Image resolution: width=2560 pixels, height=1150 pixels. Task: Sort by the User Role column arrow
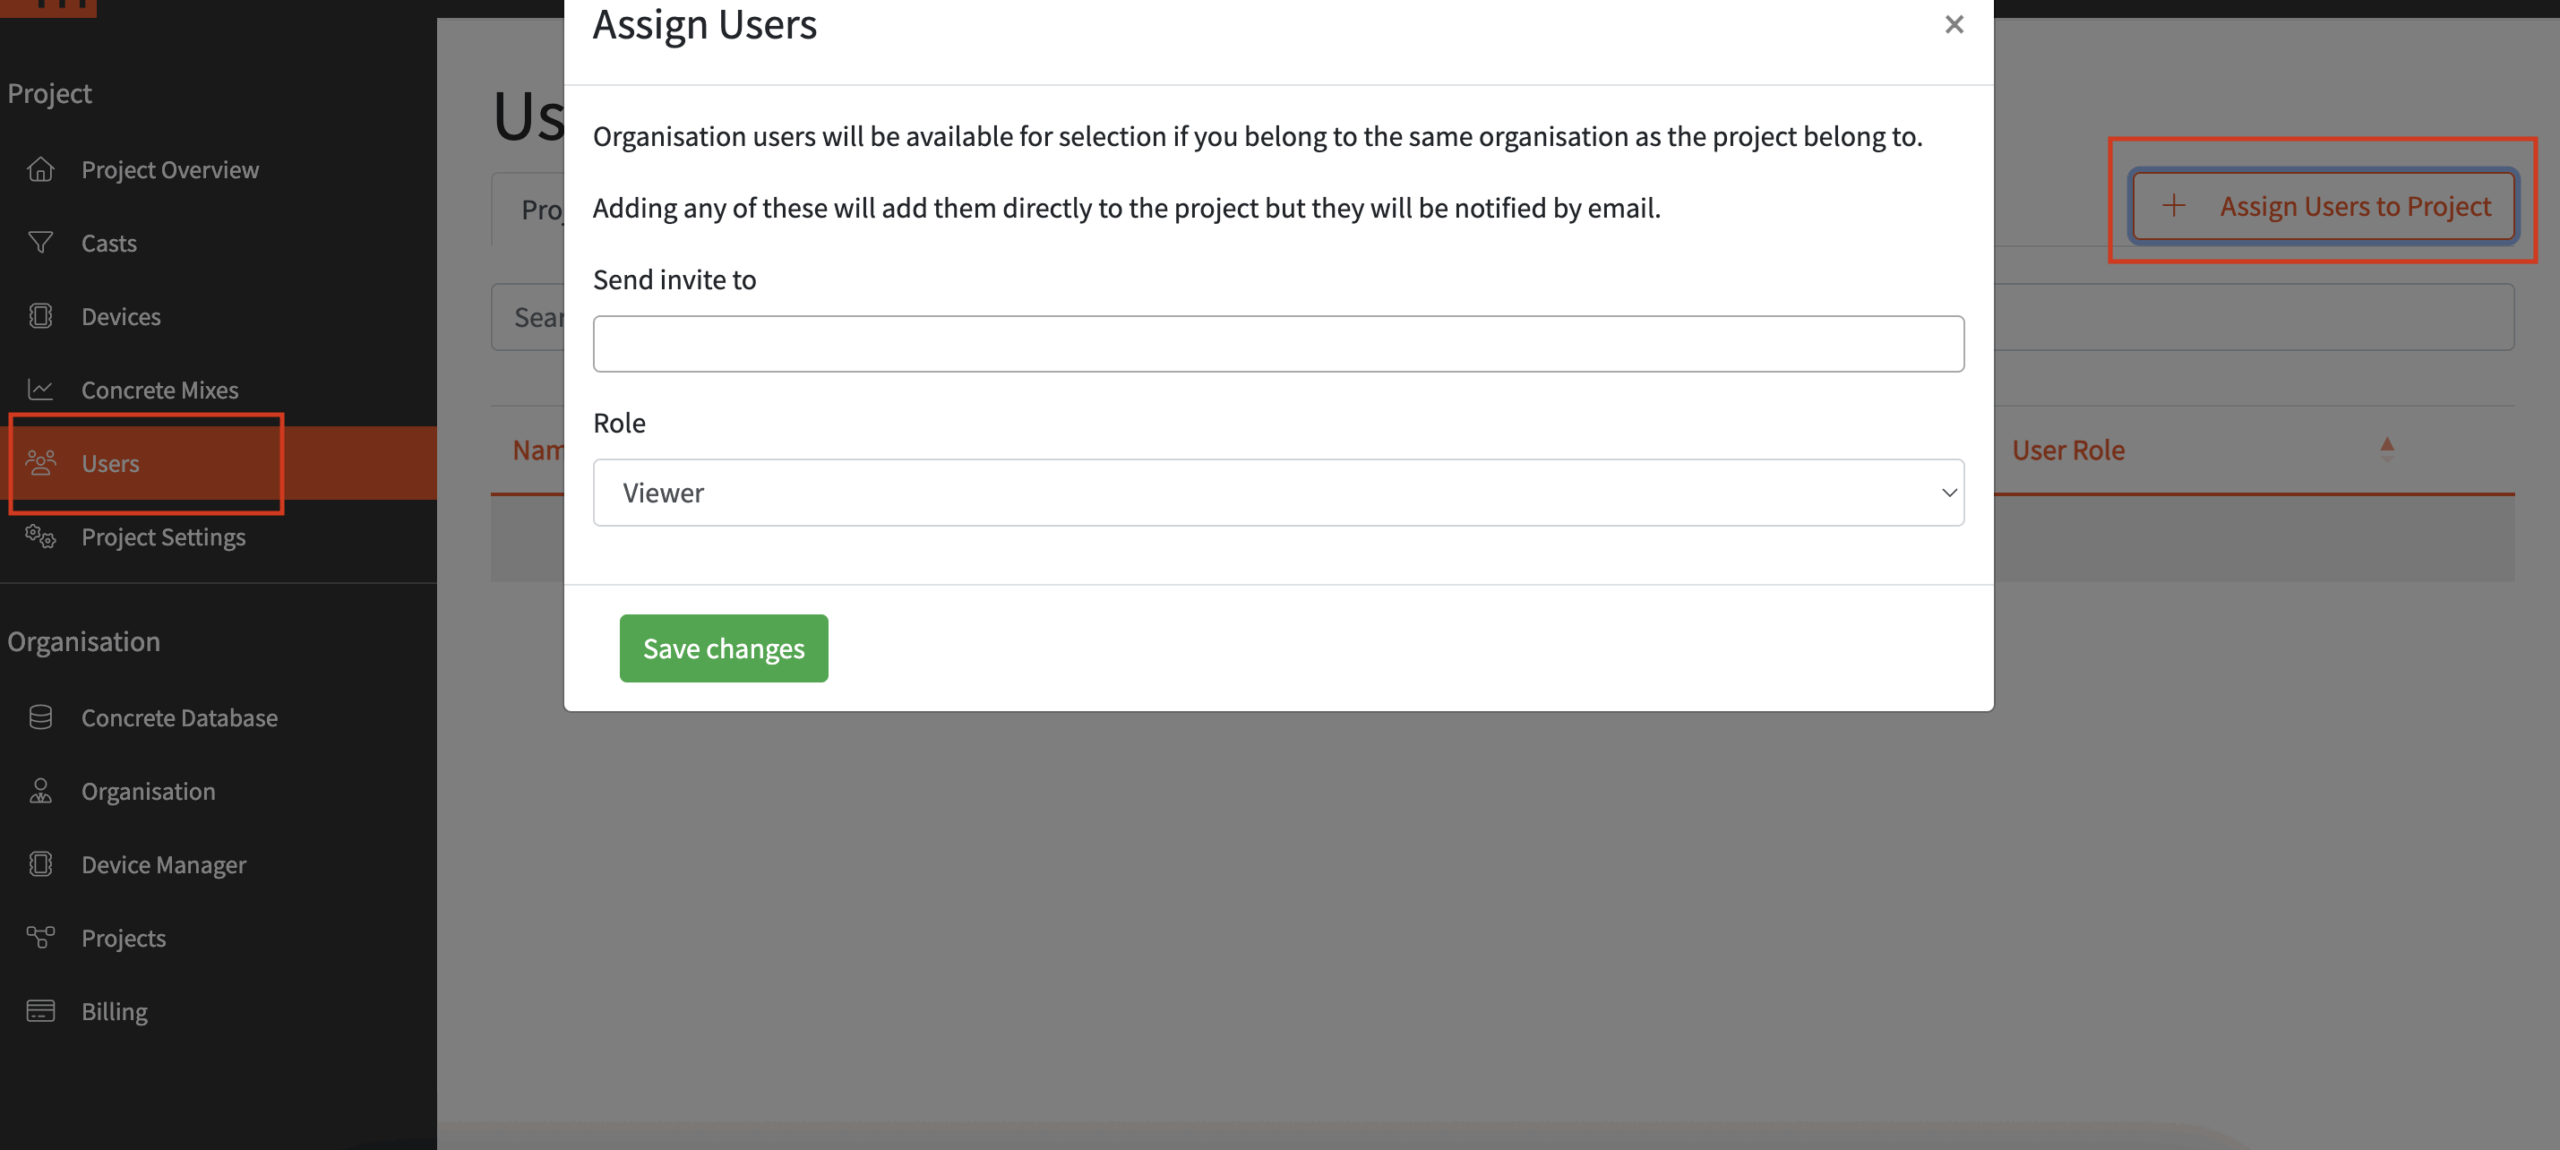(x=2386, y=448)
